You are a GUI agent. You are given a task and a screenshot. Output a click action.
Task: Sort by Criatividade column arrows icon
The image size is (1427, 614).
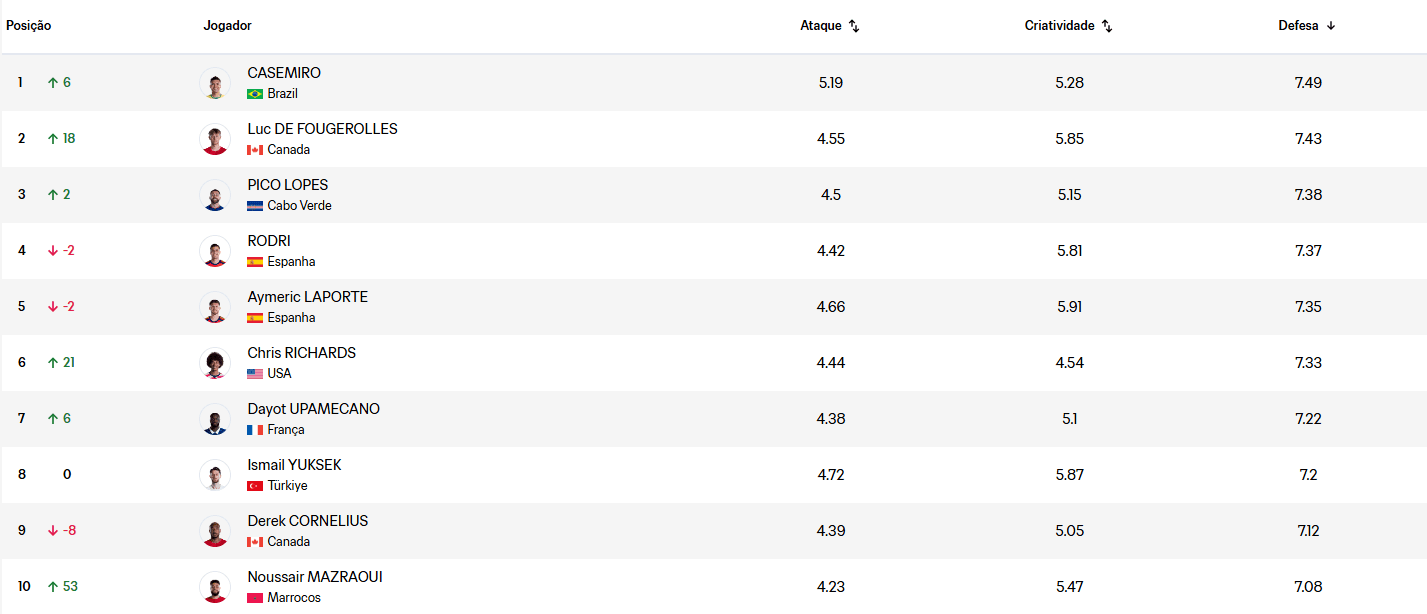(1107, 26)
